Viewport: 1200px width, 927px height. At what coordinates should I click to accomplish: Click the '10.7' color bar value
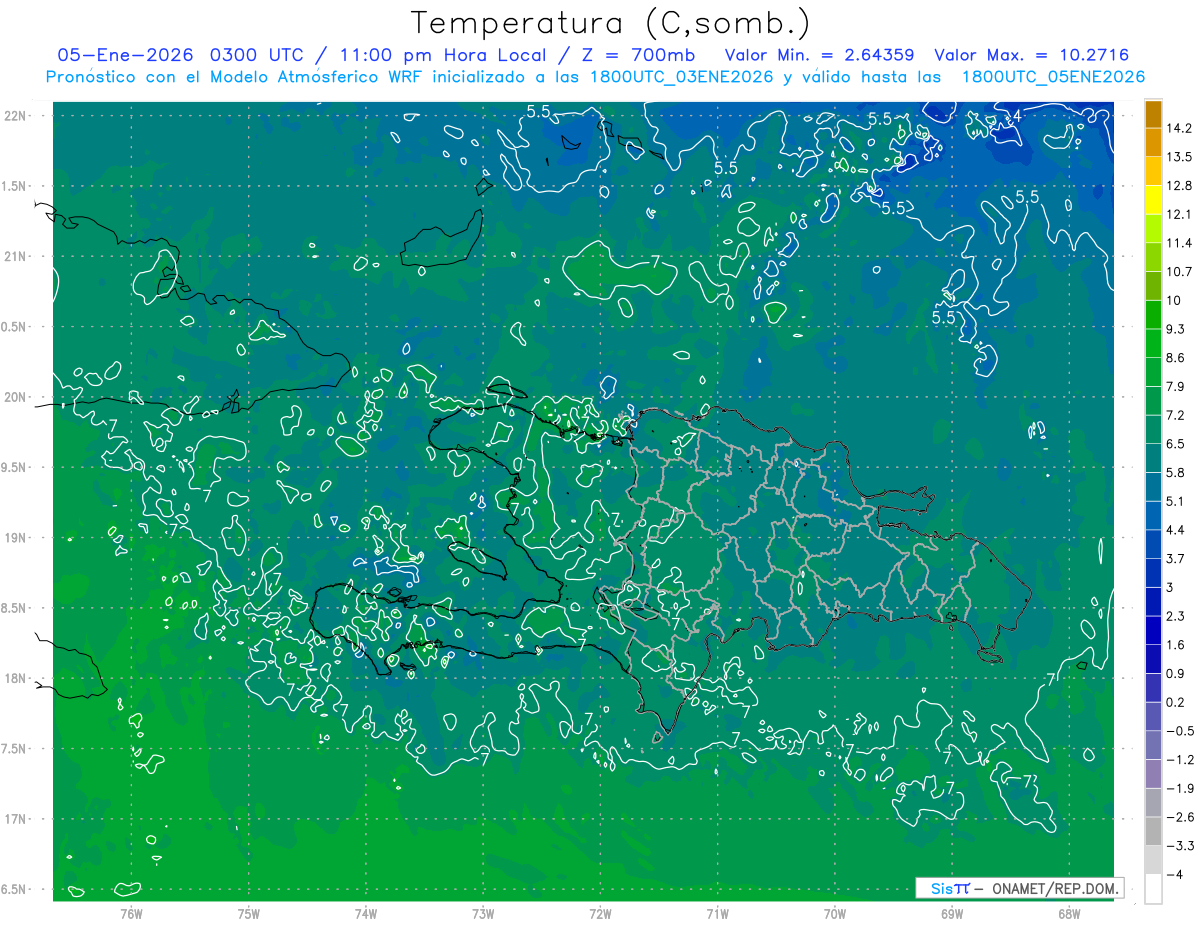[x=1179, y=271]
